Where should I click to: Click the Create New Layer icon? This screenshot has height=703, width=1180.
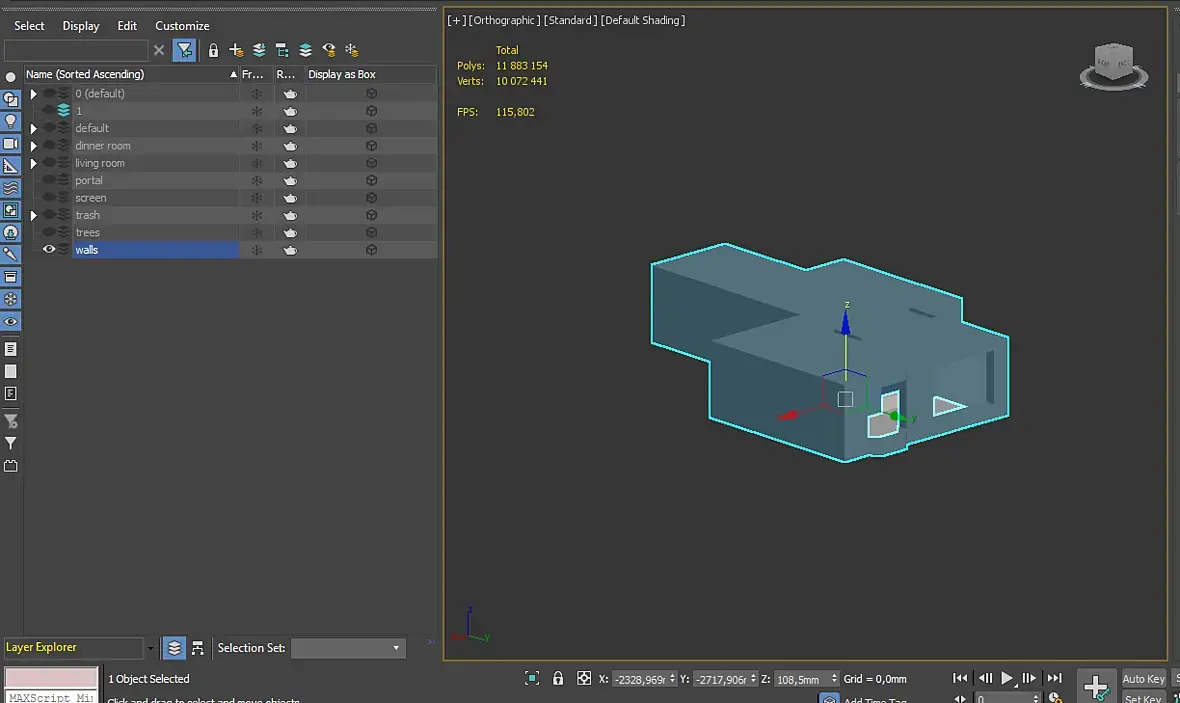236,50
